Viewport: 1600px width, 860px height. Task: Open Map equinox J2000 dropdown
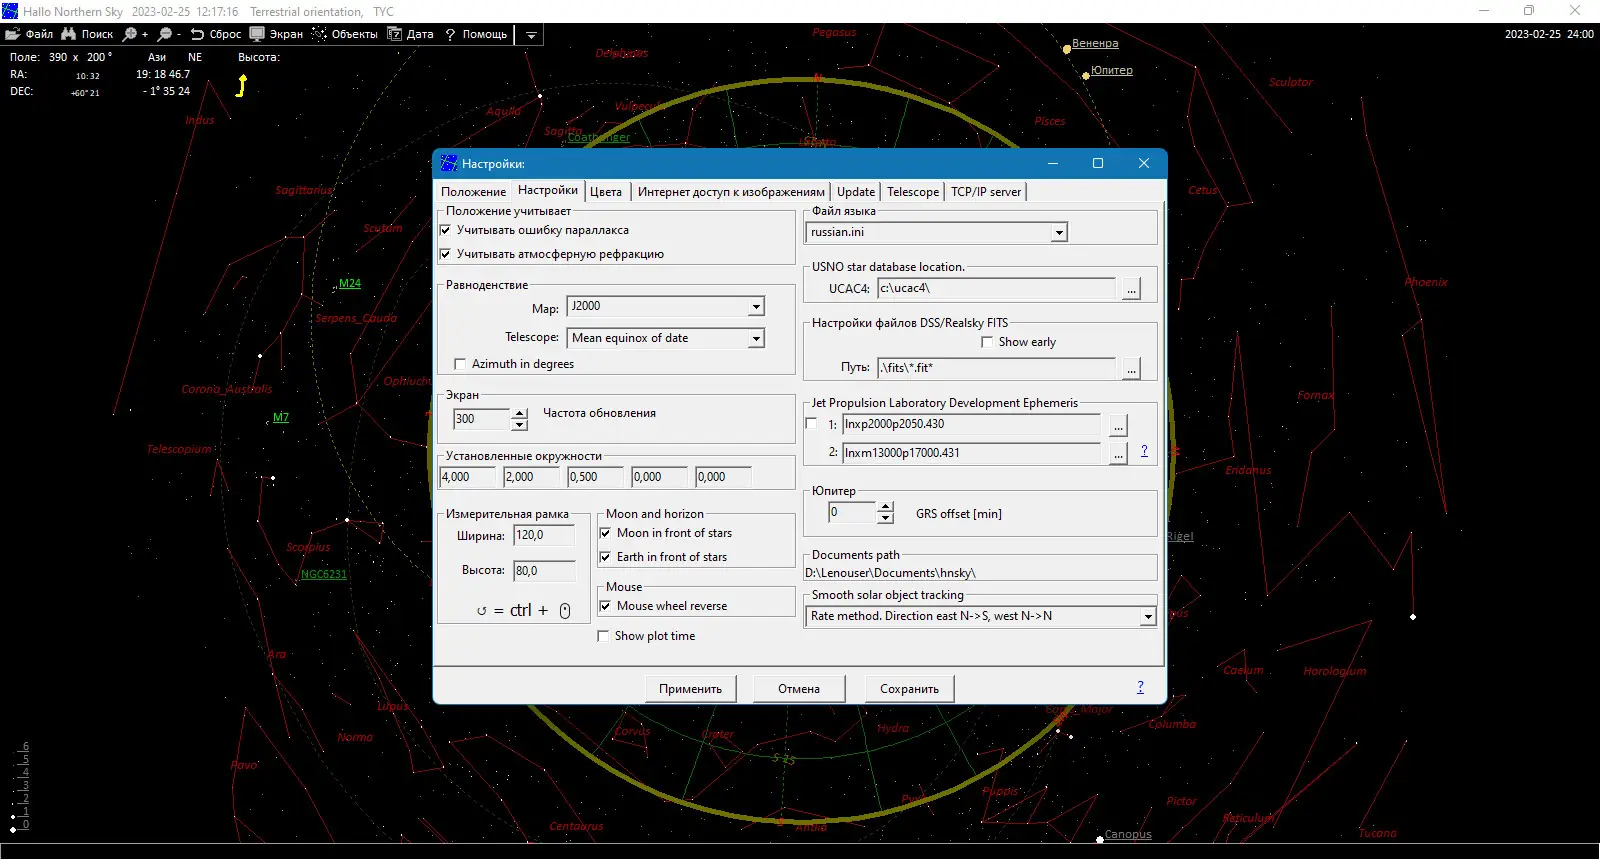[x=756, y=307]
